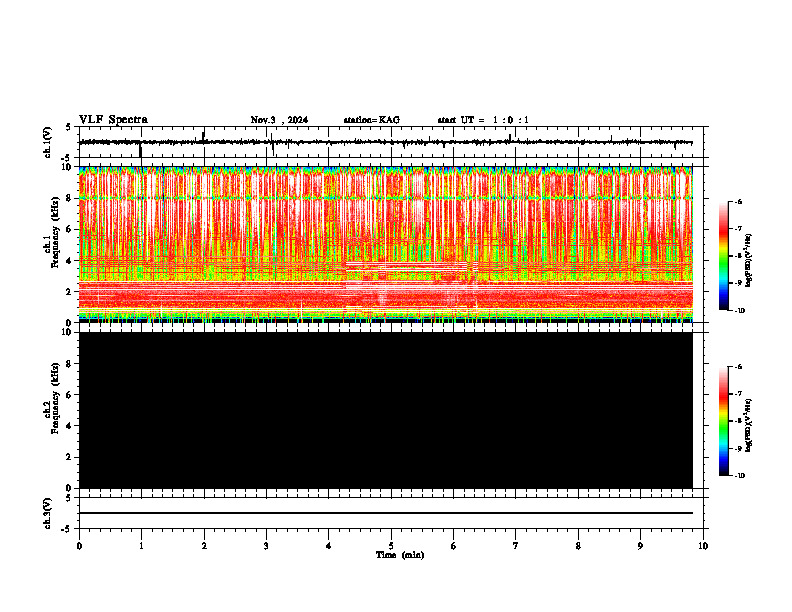The height and width of the screenshot is (612, 792).
Task: Click time-axis tick label 3
Action: click(266, 546)
